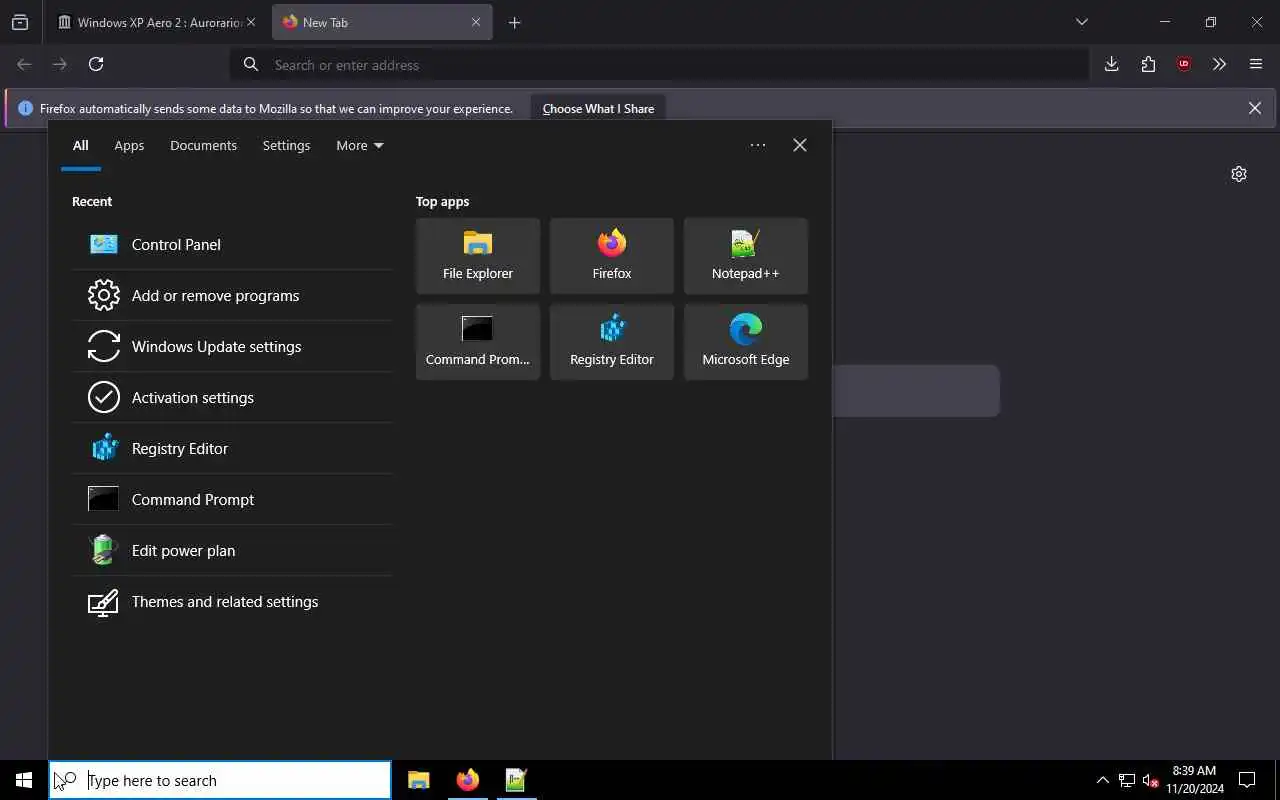Open Registry Editor tile in Top apps
The image size is (1280, 800).
coord(612,342)
